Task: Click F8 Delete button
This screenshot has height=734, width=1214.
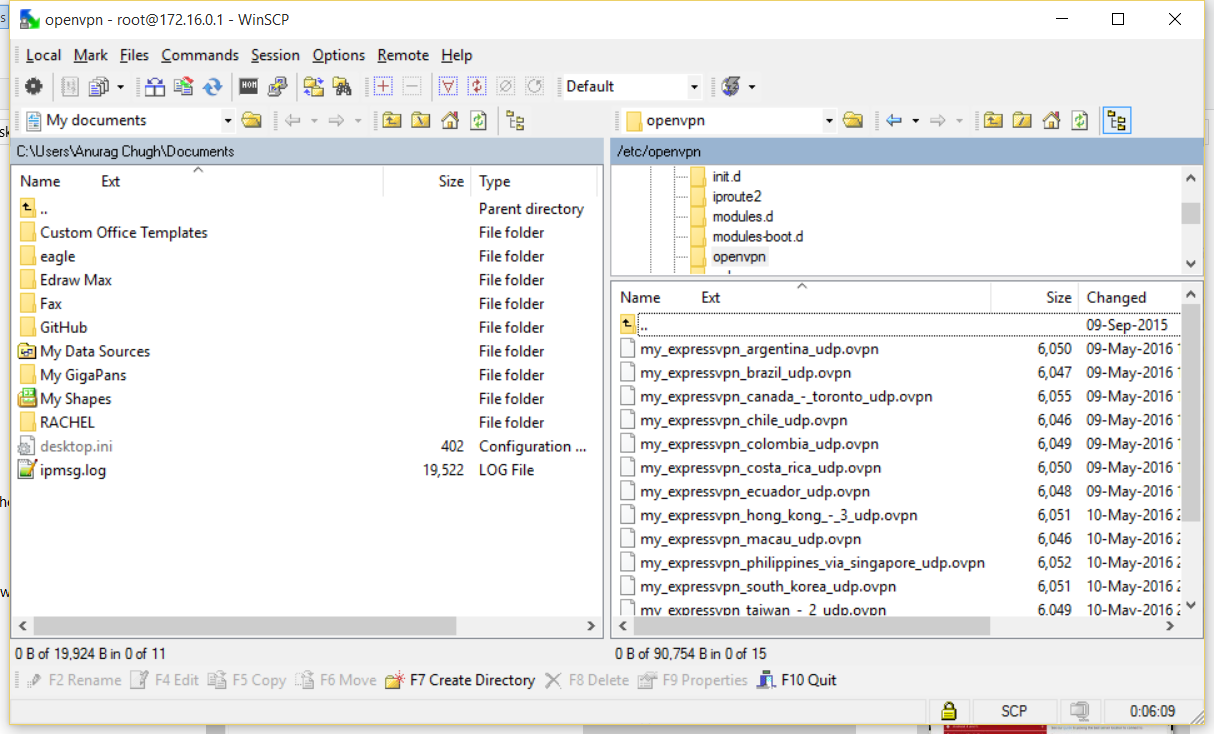Action: (x=587, y=680)
